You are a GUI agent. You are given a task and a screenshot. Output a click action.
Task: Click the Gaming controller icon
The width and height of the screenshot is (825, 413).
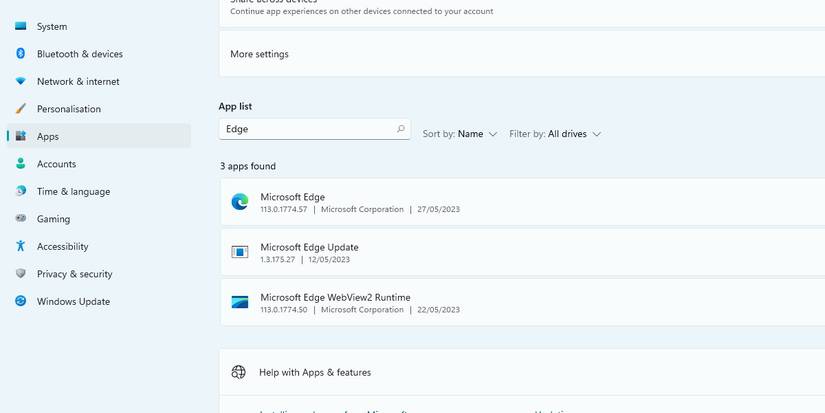[x=20, y=219]
